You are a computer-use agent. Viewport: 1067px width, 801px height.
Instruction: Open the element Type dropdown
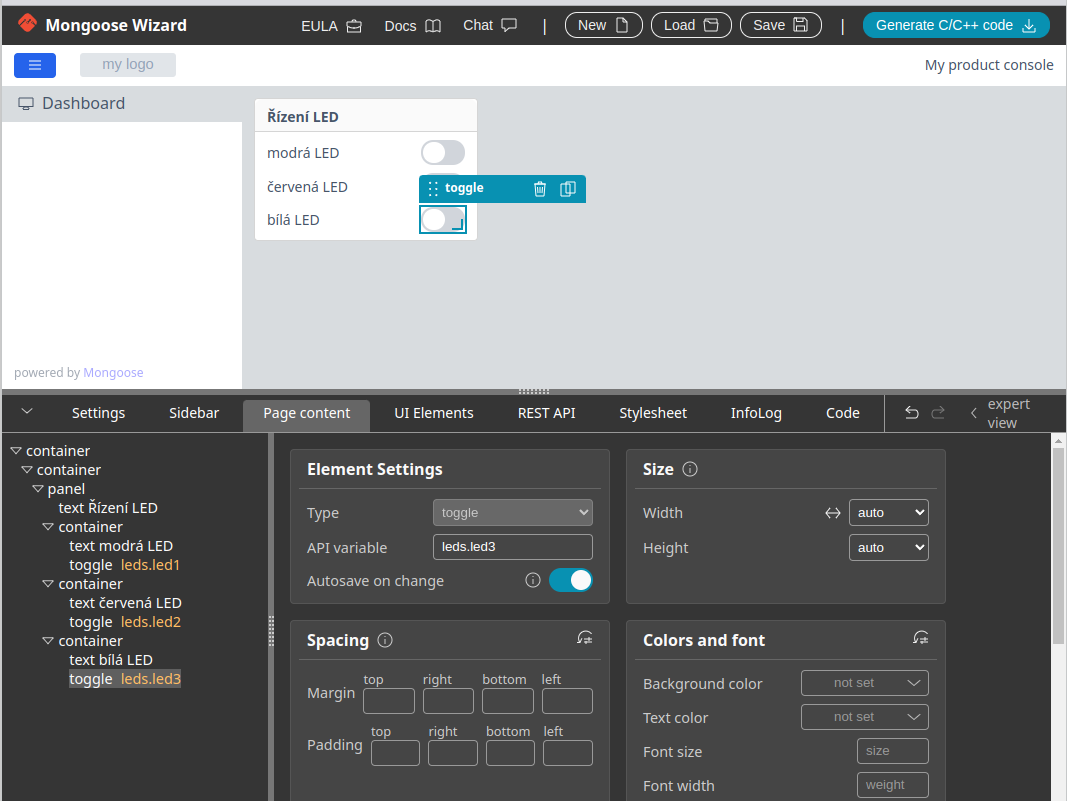[513, 513]
